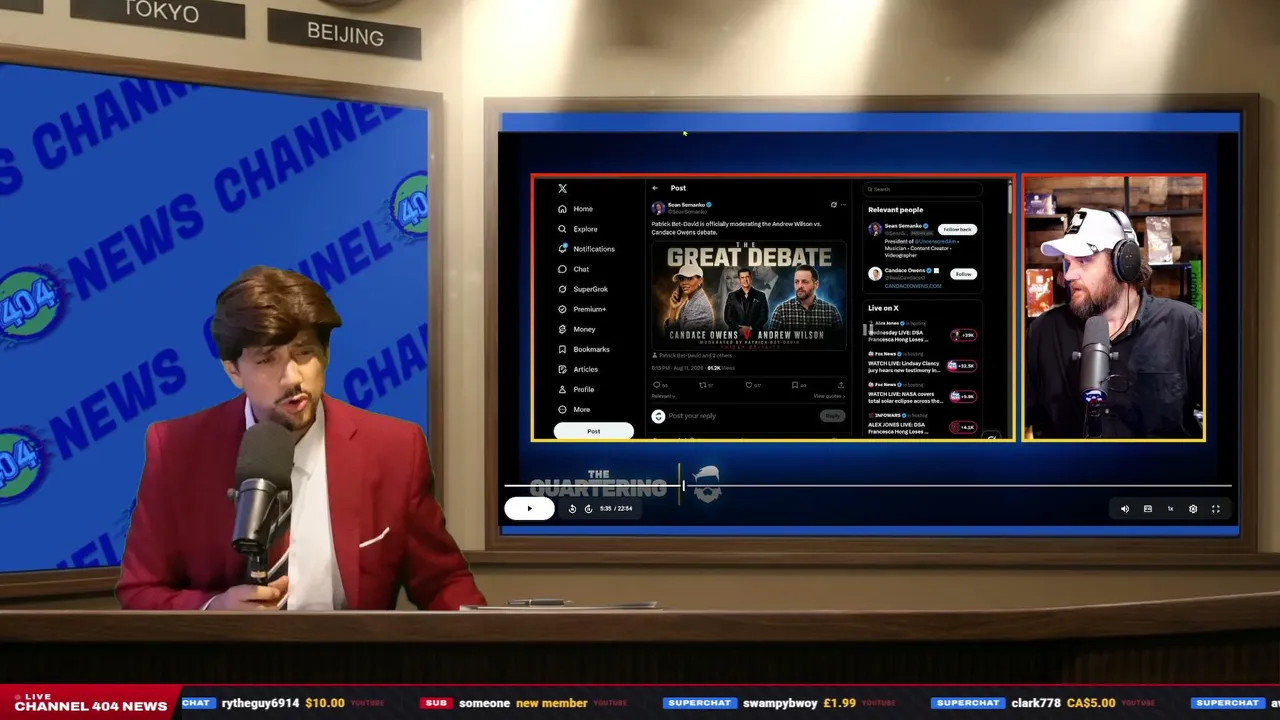
Task: Click the repost icon under the post
Action: click(x=702, y=385)
